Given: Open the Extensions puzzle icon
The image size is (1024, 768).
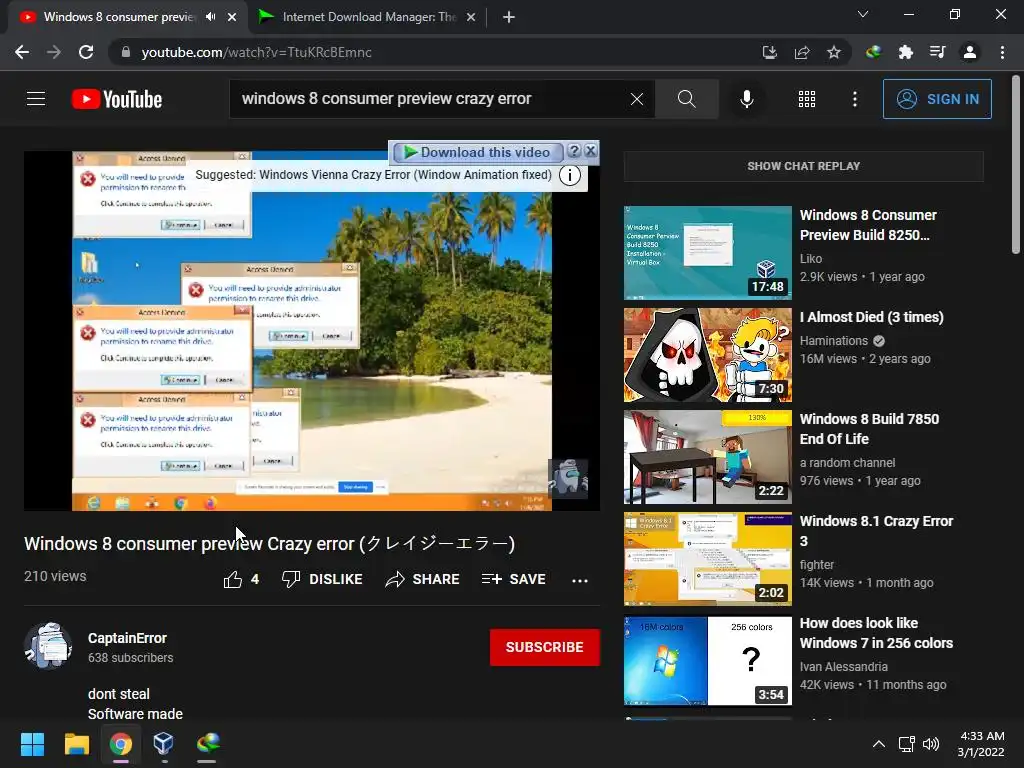Looking at the screenshot, I should tap(906, 52).
